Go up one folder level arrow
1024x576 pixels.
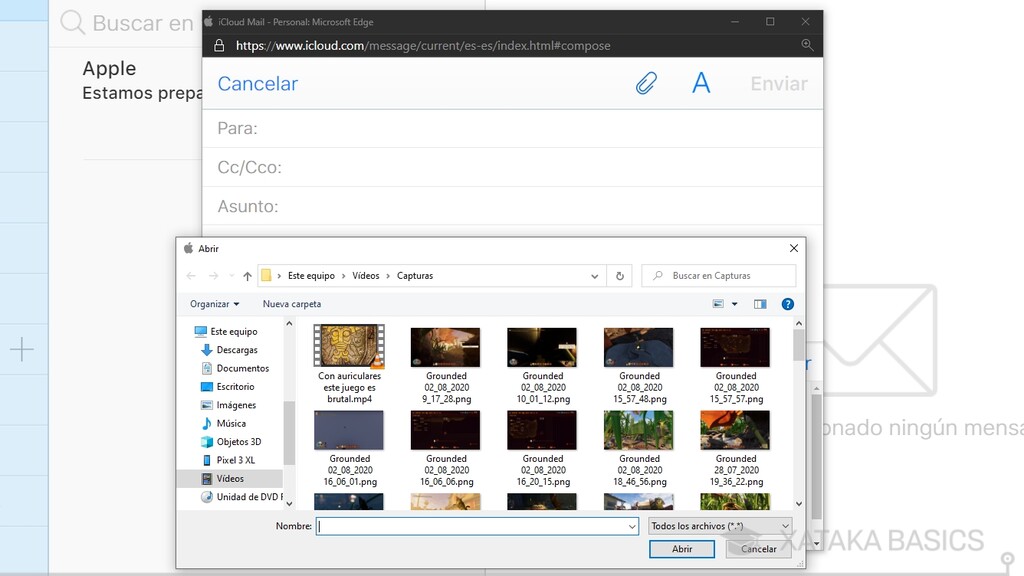[247, 276]
